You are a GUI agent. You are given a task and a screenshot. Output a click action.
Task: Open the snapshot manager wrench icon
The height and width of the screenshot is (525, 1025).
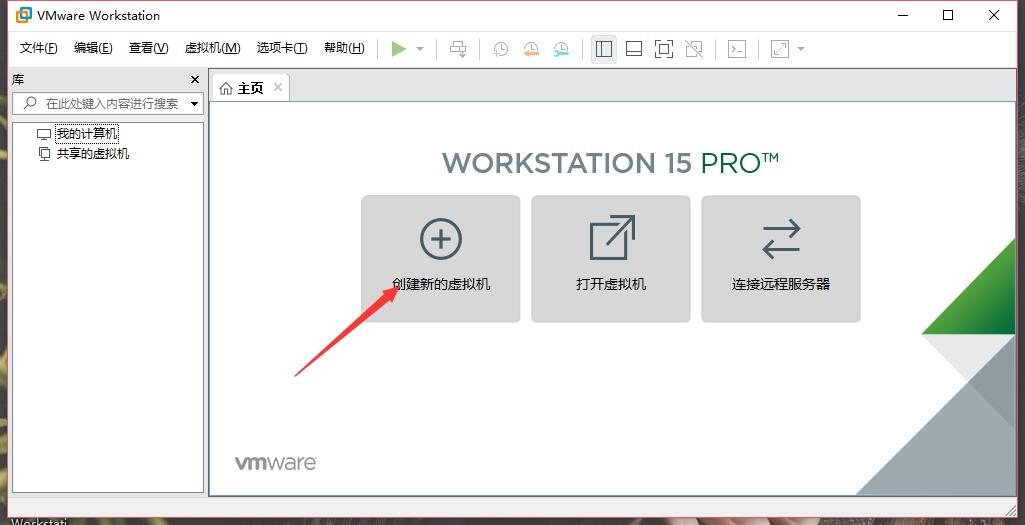[561, 49]
